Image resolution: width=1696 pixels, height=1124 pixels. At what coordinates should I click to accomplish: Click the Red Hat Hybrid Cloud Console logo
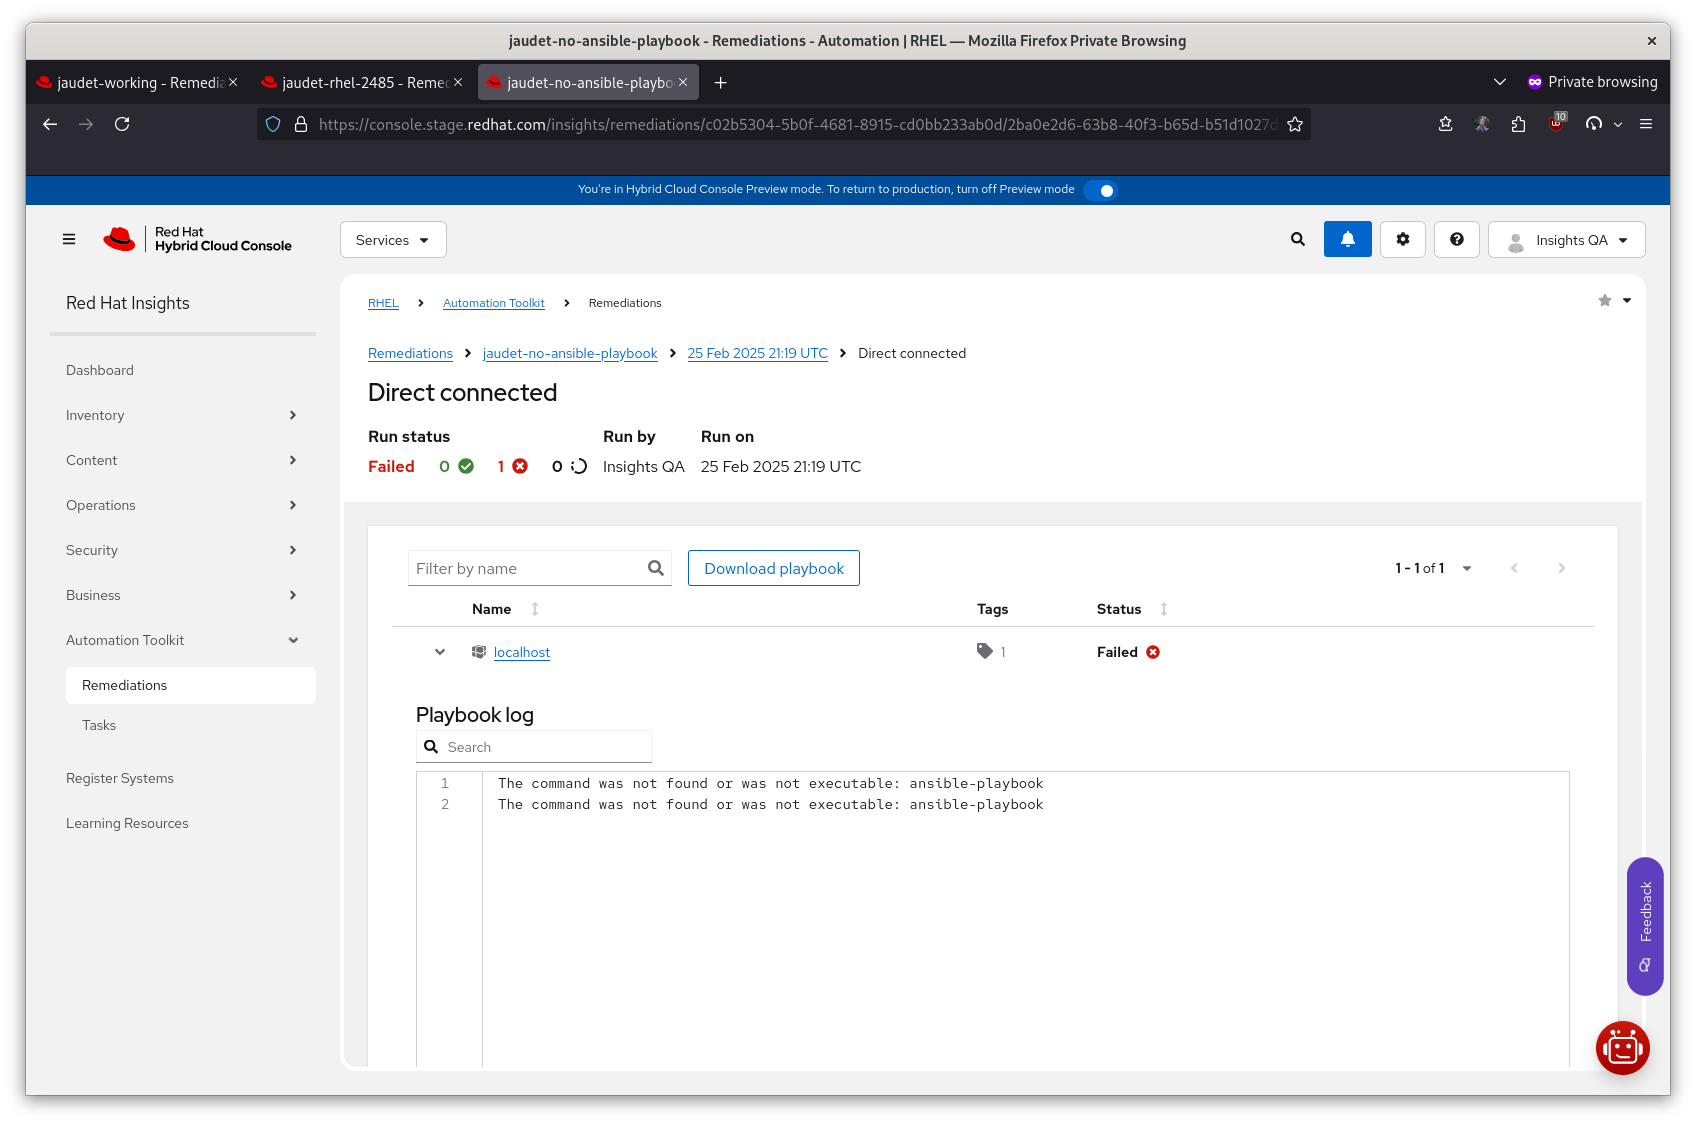tap(198, 239)
